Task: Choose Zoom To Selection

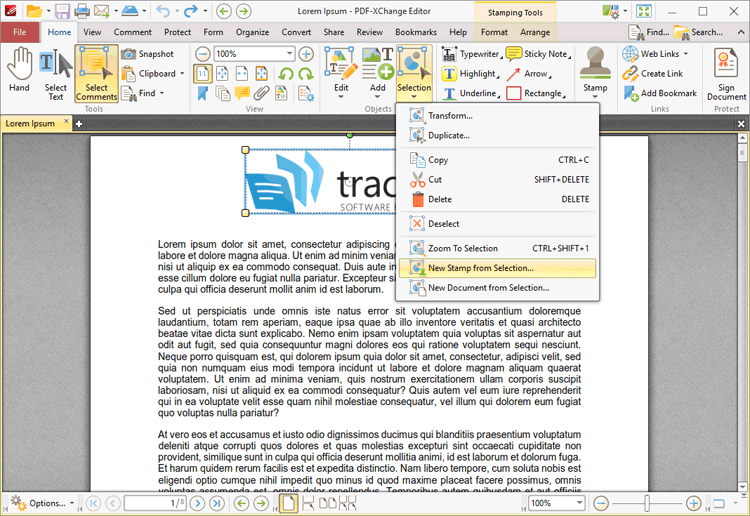Action: point(497,248)
